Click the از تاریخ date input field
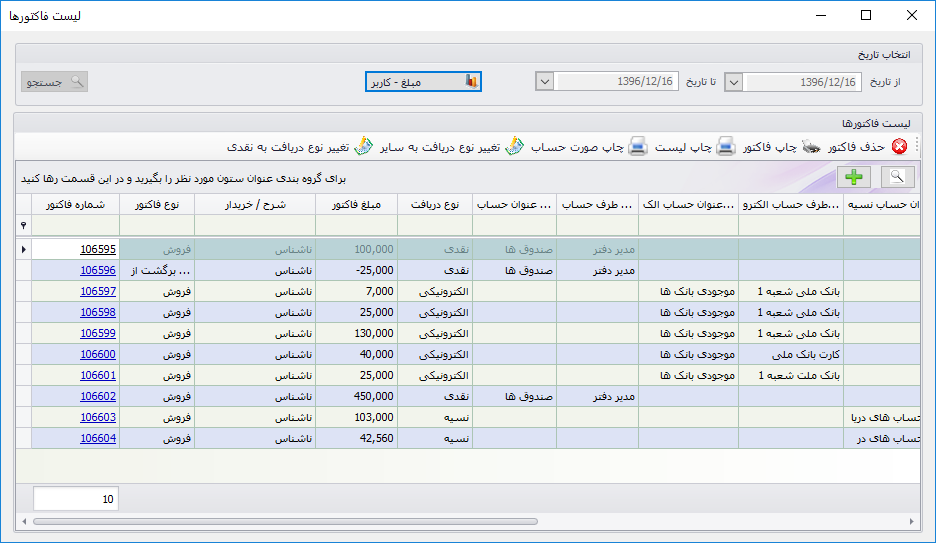The image size is (936, 543). (802, 82)
